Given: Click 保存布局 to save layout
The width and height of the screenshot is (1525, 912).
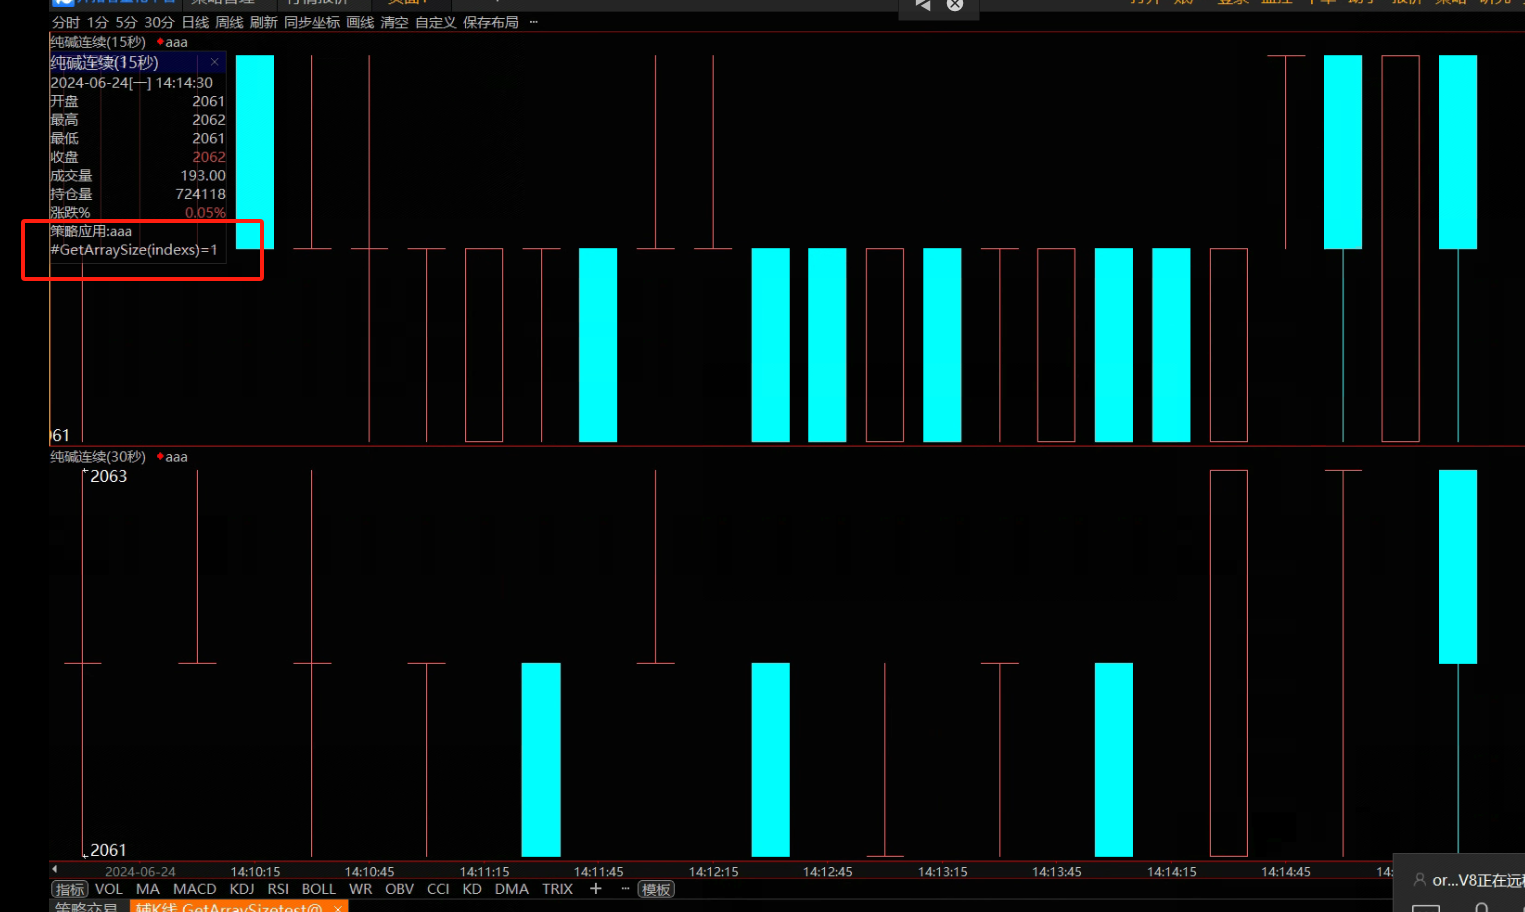Looking at the screenshot, I should tap(491, 22).
